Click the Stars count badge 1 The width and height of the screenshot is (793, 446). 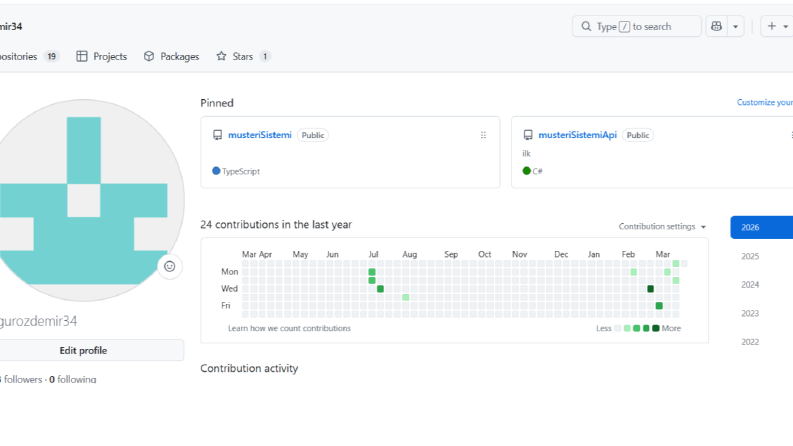point(265,56)
